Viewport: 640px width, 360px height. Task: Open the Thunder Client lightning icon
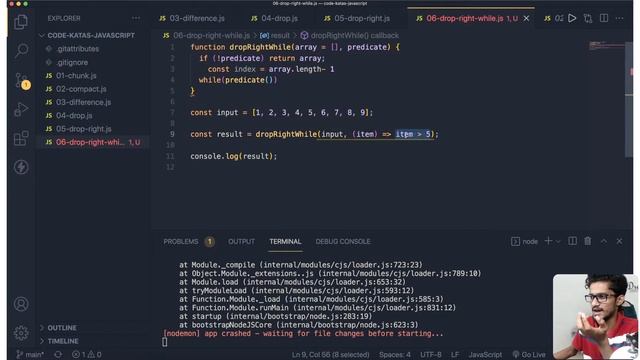click(x=21, y=167)
